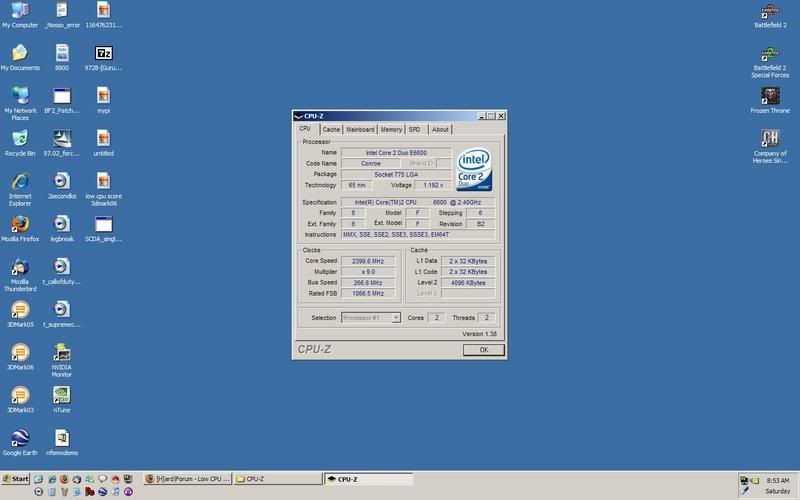Click the Voltage 1.192 v value

(x=433, y=185)
